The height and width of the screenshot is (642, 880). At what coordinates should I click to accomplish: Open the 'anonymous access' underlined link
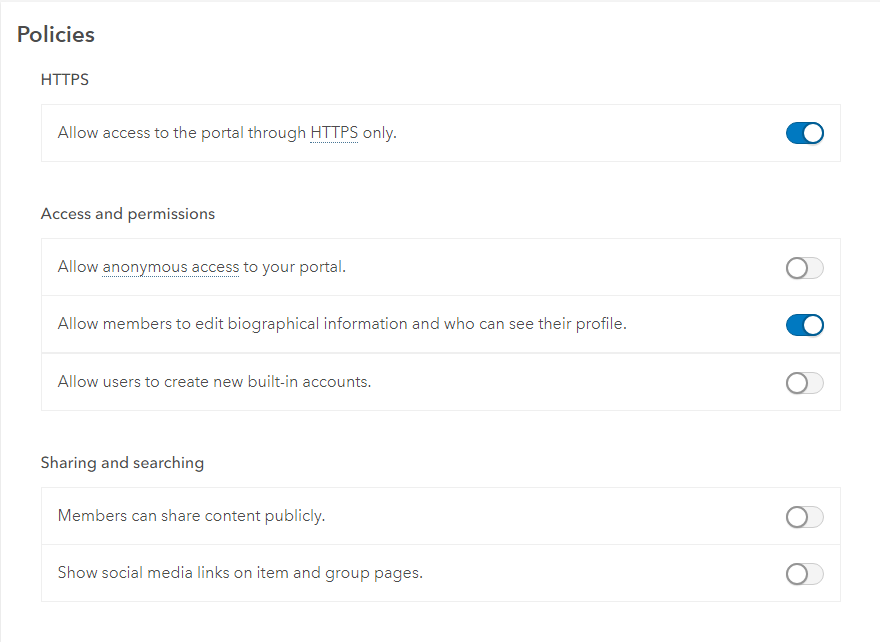pos(170,267)
